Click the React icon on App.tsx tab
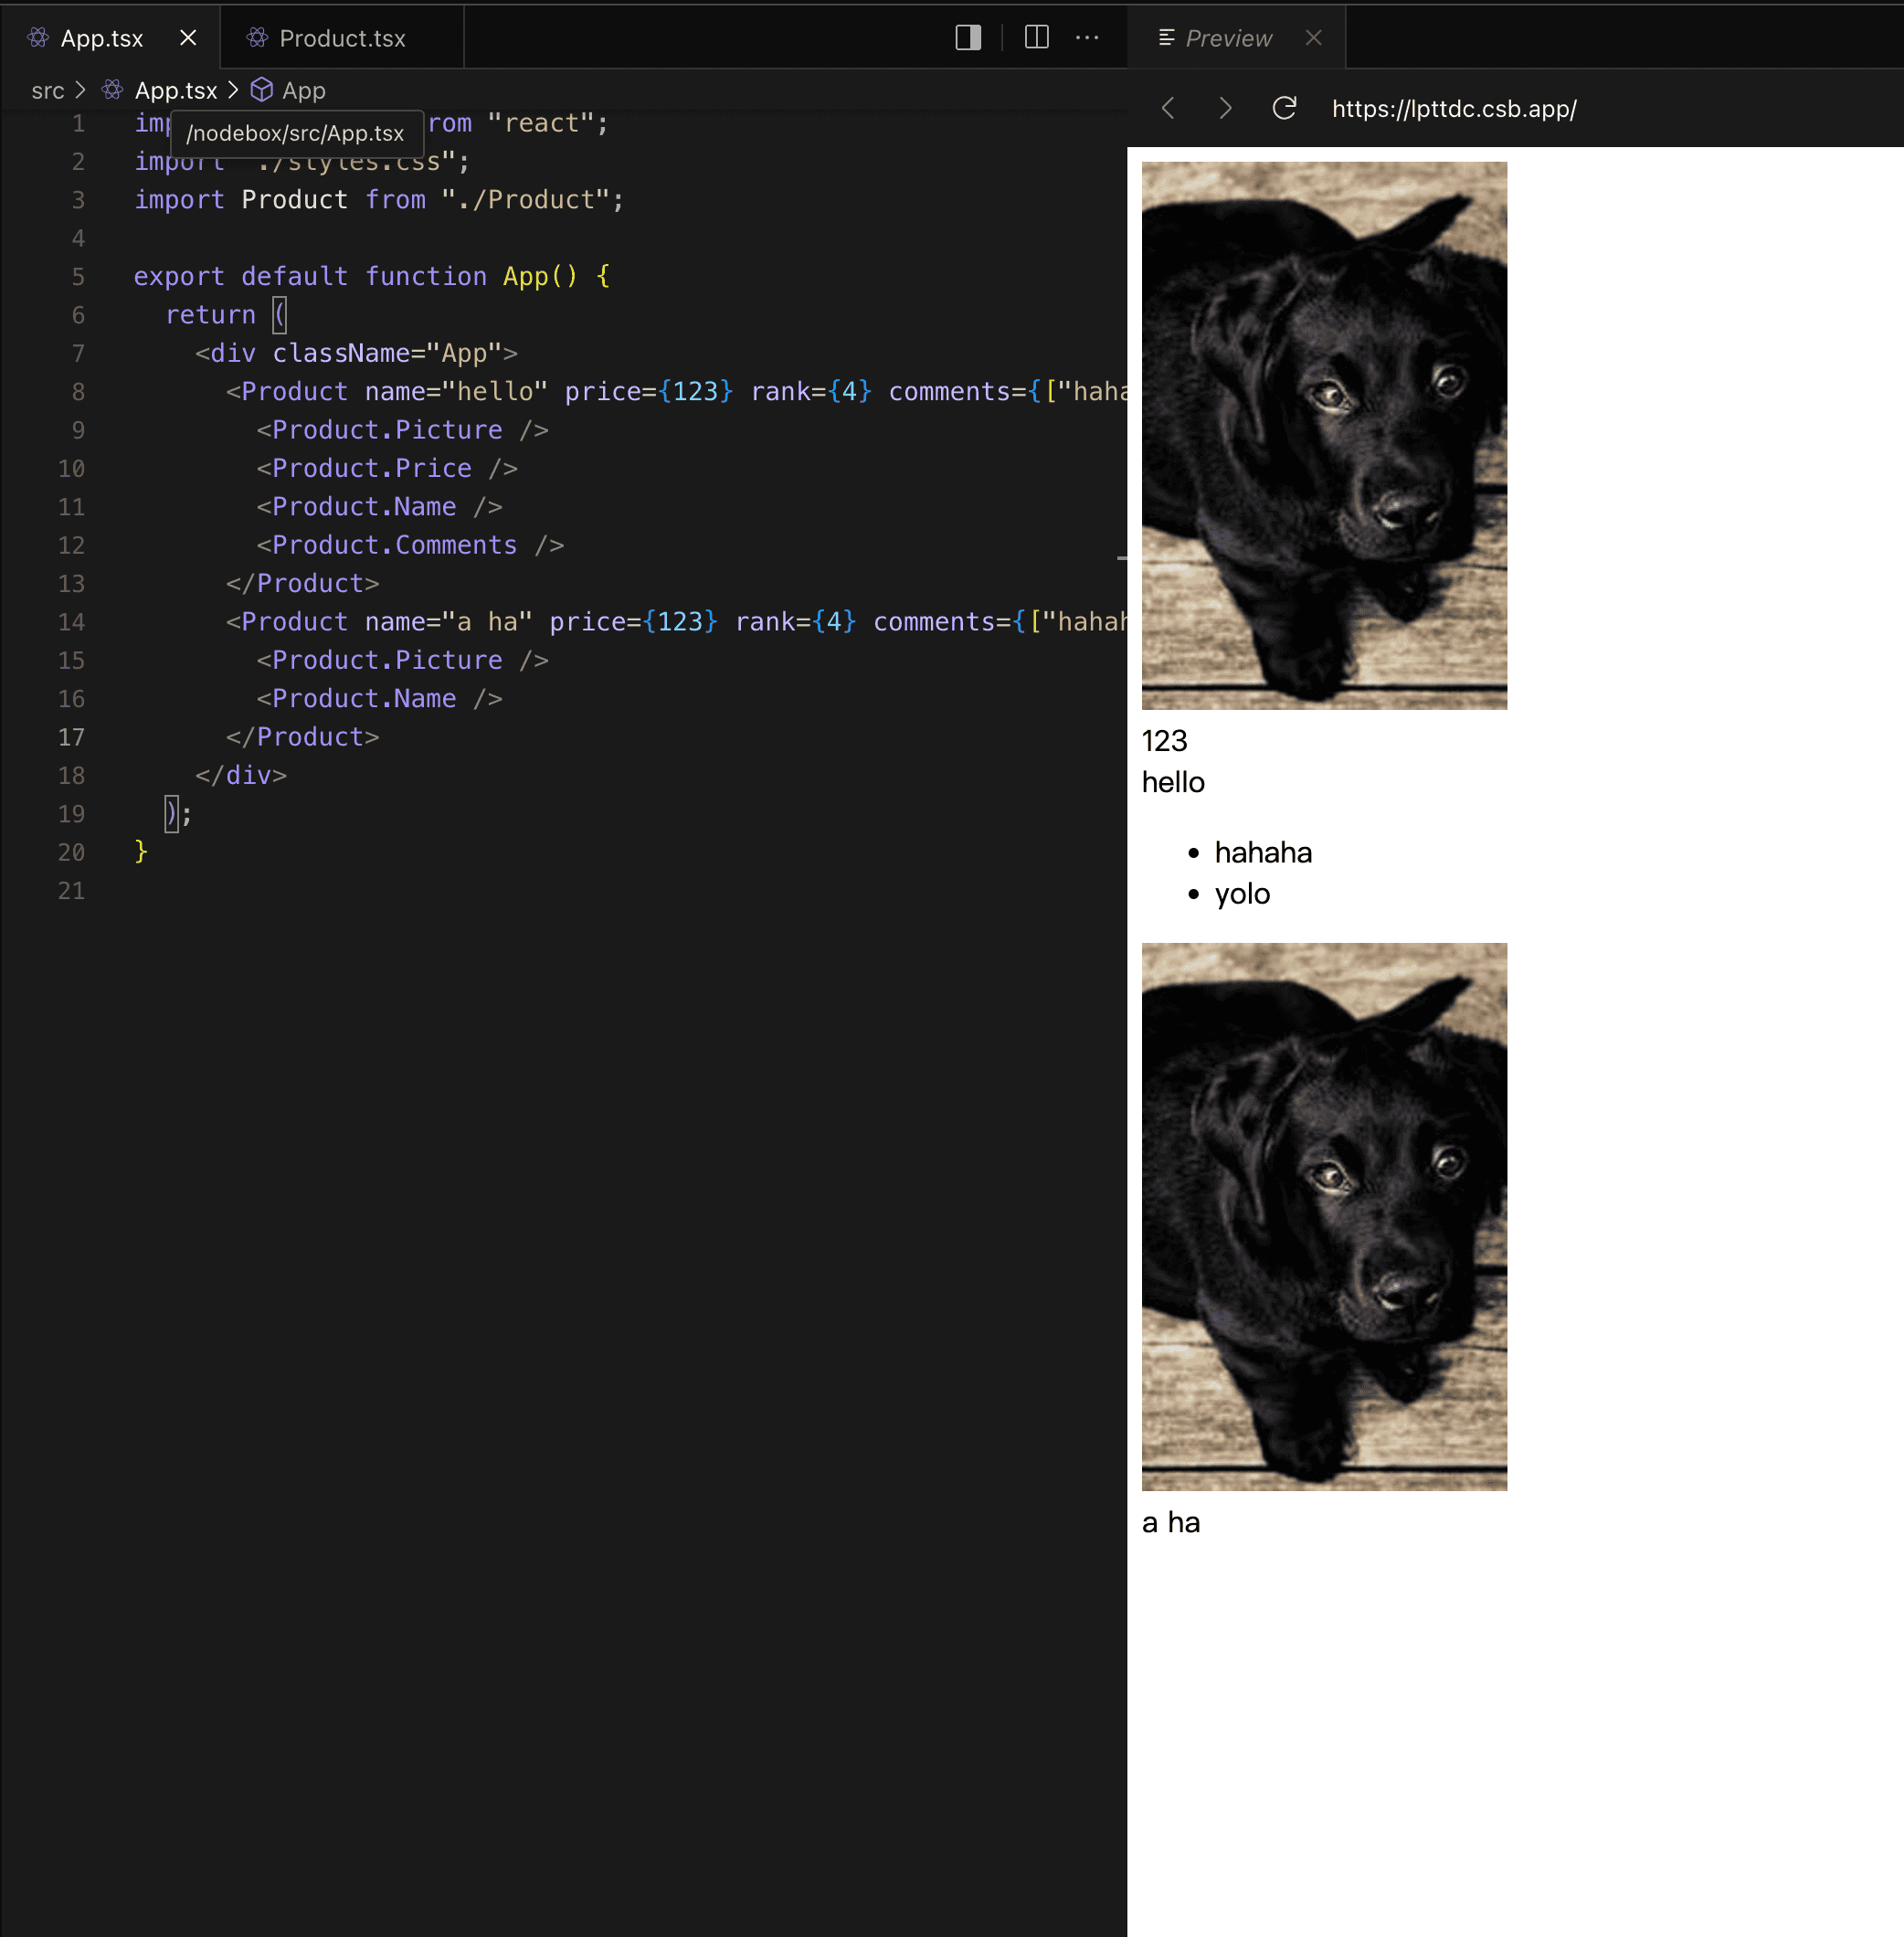Viewport: 1904px width, 1937px height. tap(38, 38)
